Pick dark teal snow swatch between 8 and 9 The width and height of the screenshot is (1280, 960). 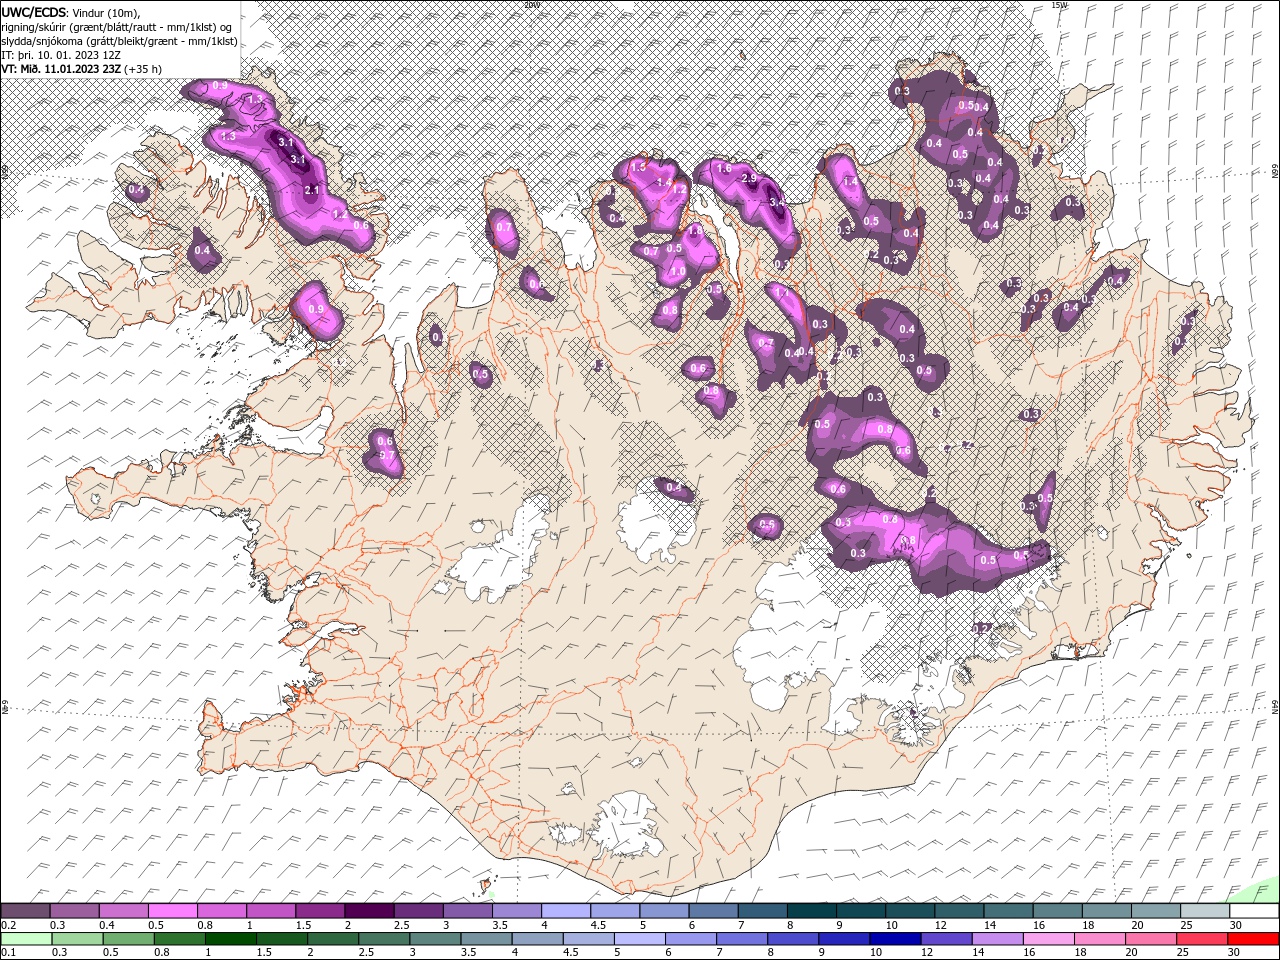[x=812, y=911]
